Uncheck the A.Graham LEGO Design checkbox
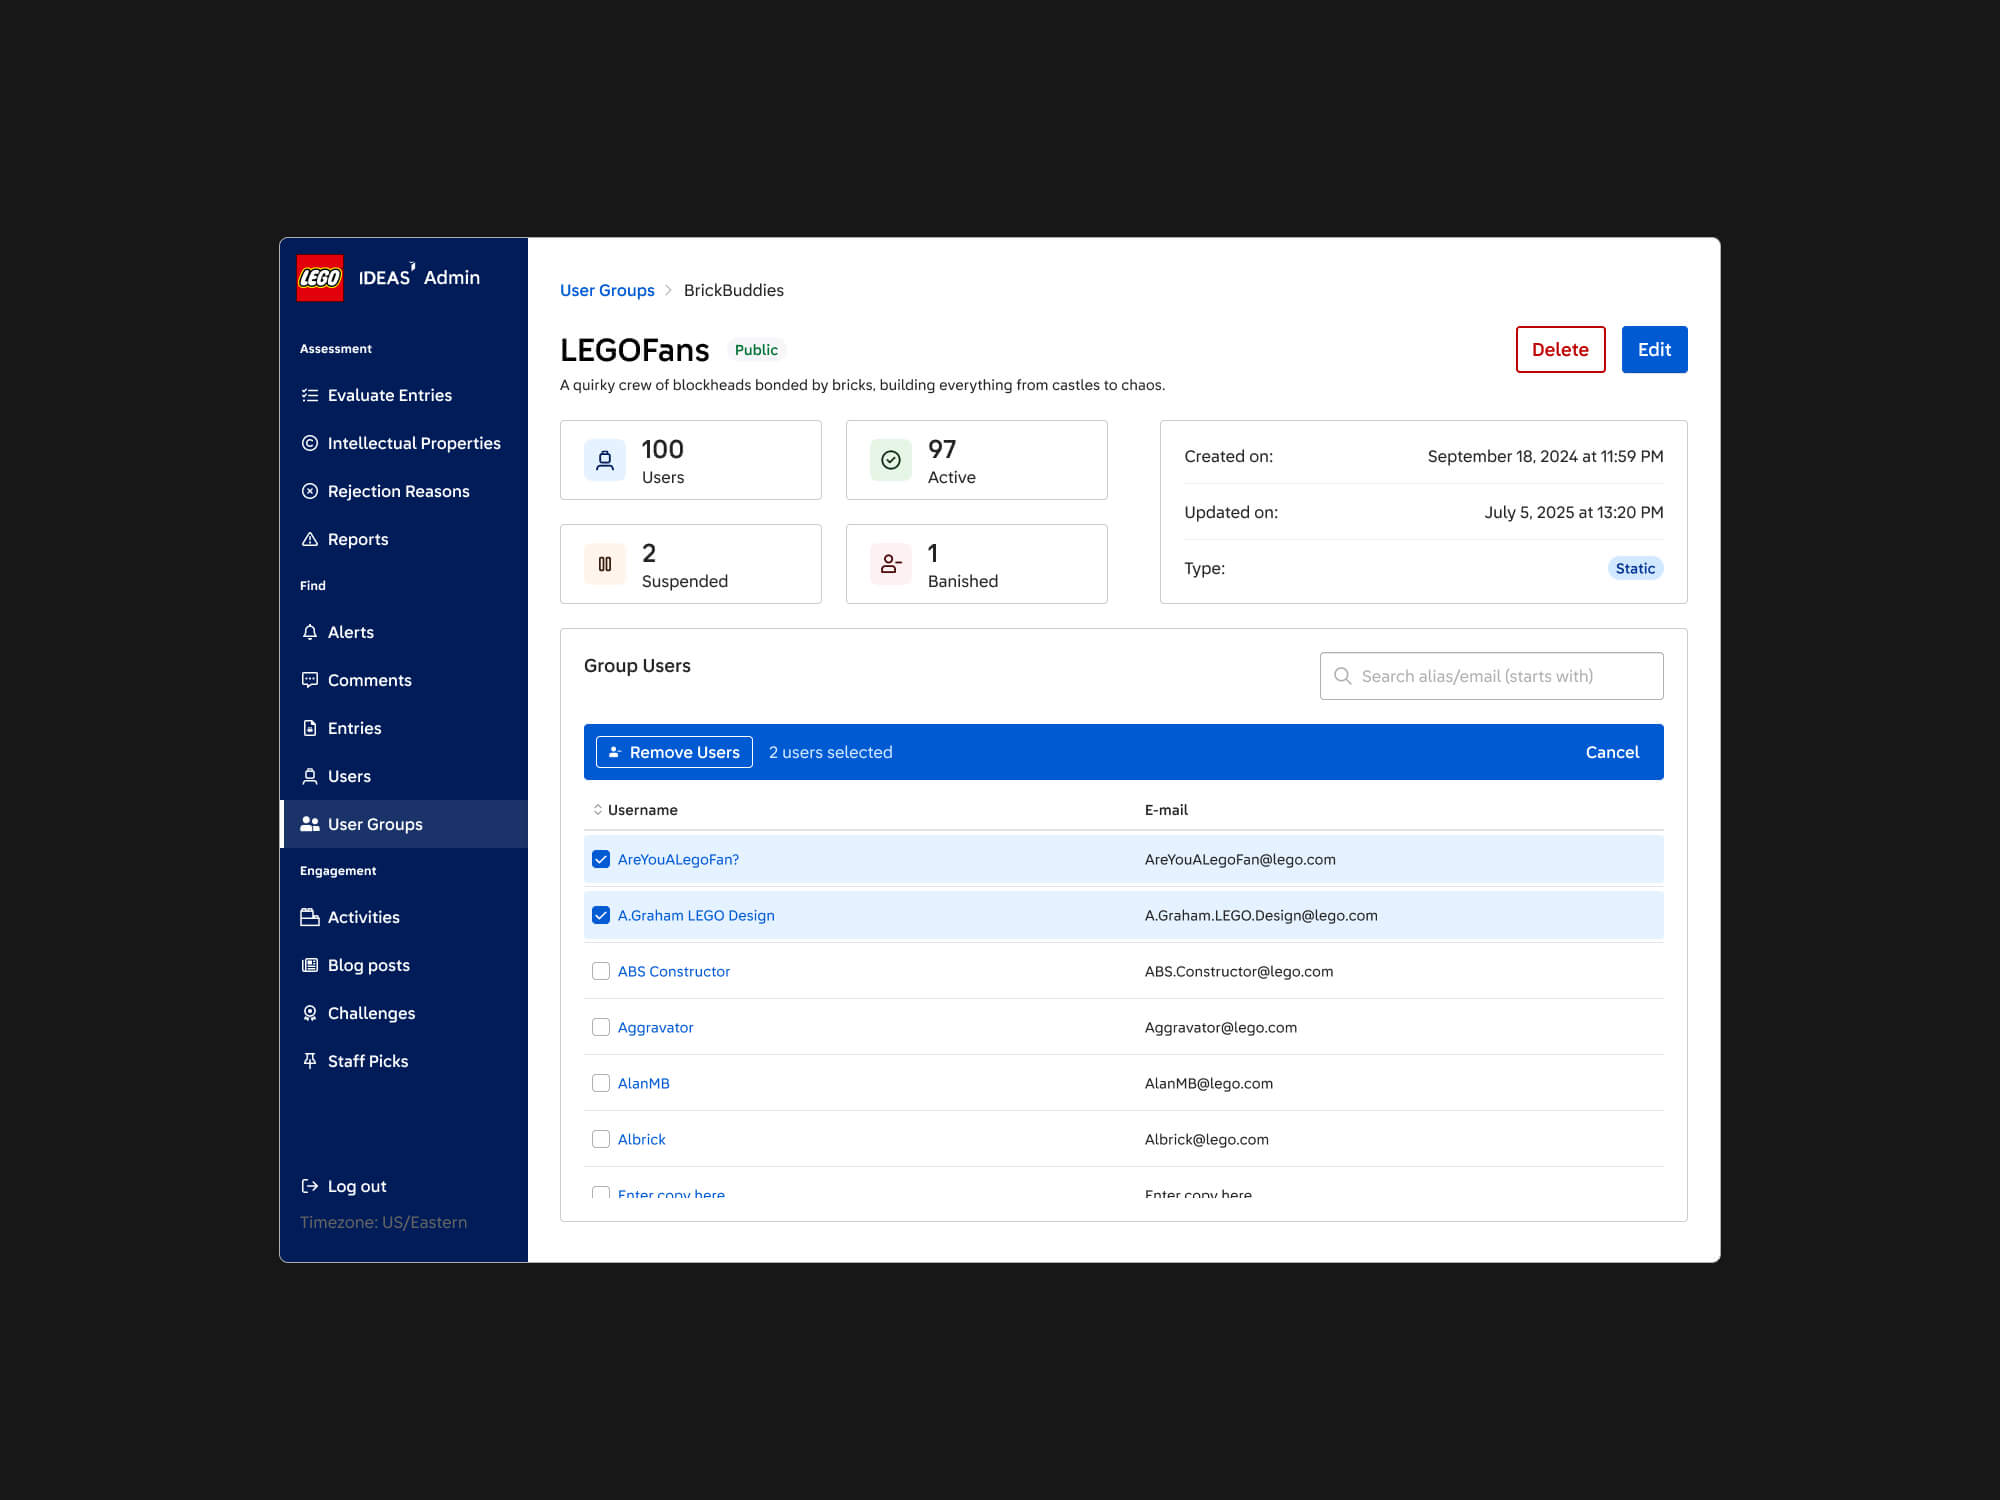Screen dimensions: 2000x1500 coord(601,915)
